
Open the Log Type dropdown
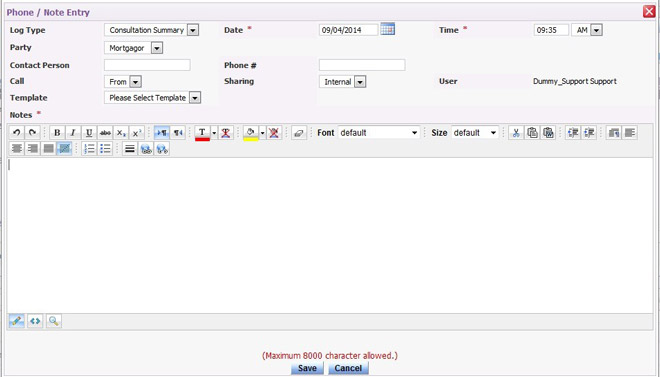point(152,30)
